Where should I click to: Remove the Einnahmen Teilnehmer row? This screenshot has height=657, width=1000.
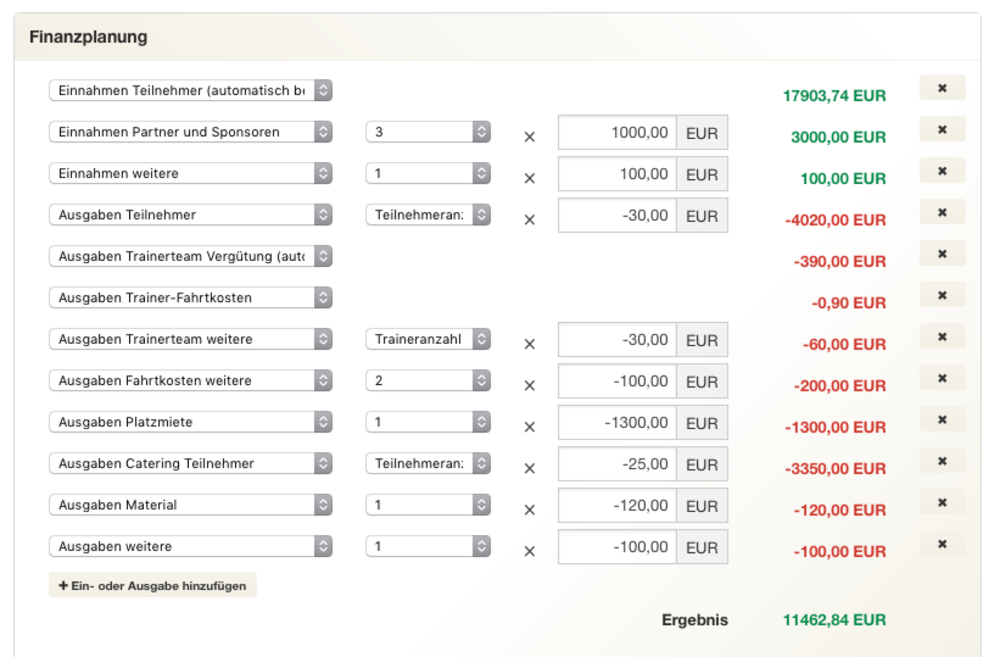pyautogui.click(x=942, y=88)
